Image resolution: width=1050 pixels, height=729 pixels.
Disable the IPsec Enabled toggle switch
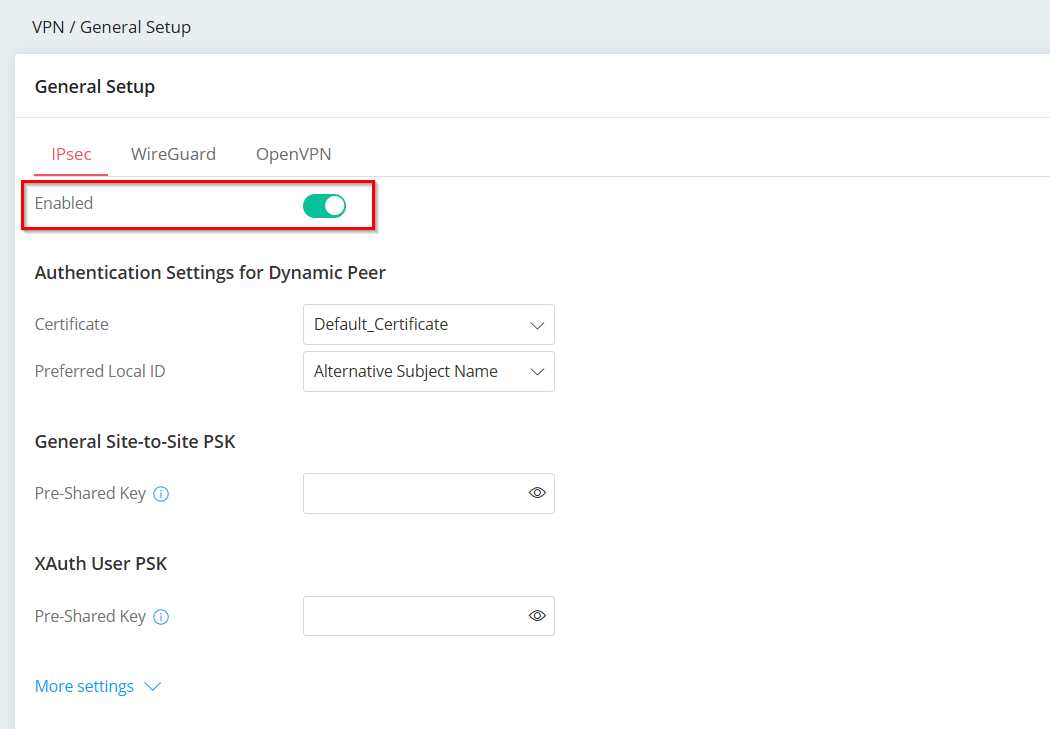tap(324, 206)
